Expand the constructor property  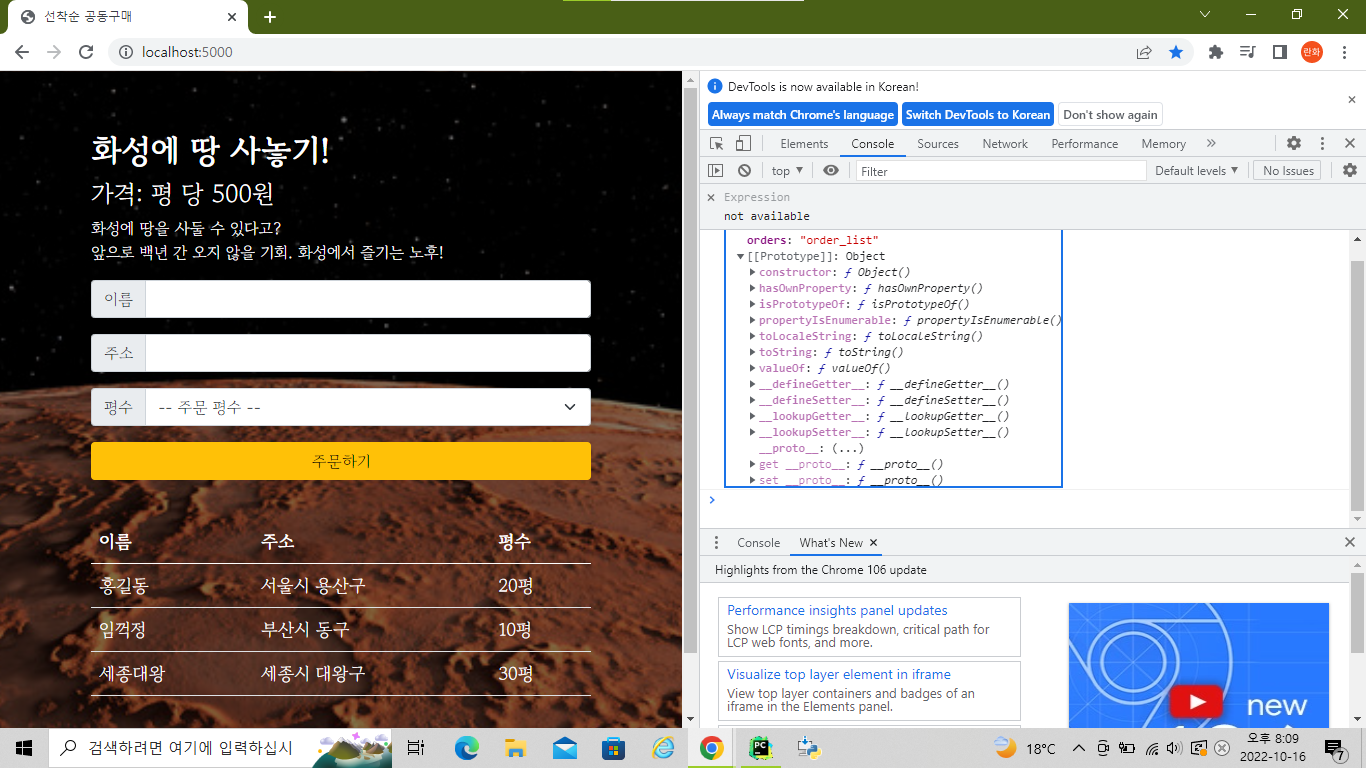(753, 273)
